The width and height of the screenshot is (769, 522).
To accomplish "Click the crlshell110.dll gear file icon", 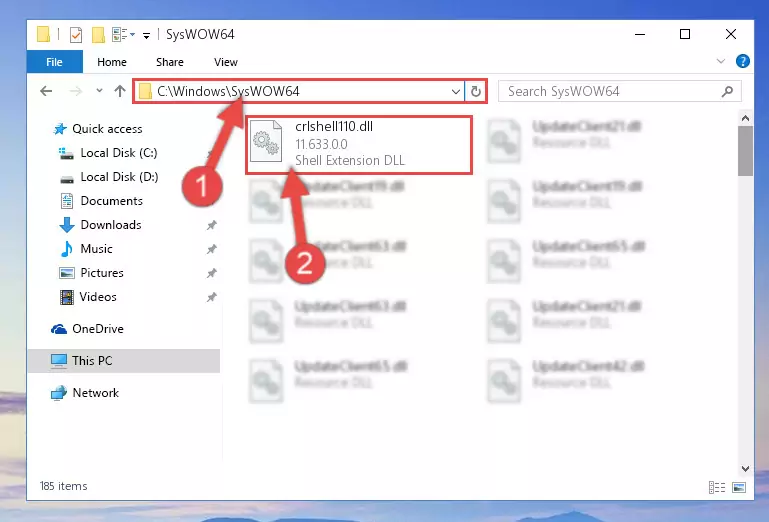I will (x=266, y=141).
